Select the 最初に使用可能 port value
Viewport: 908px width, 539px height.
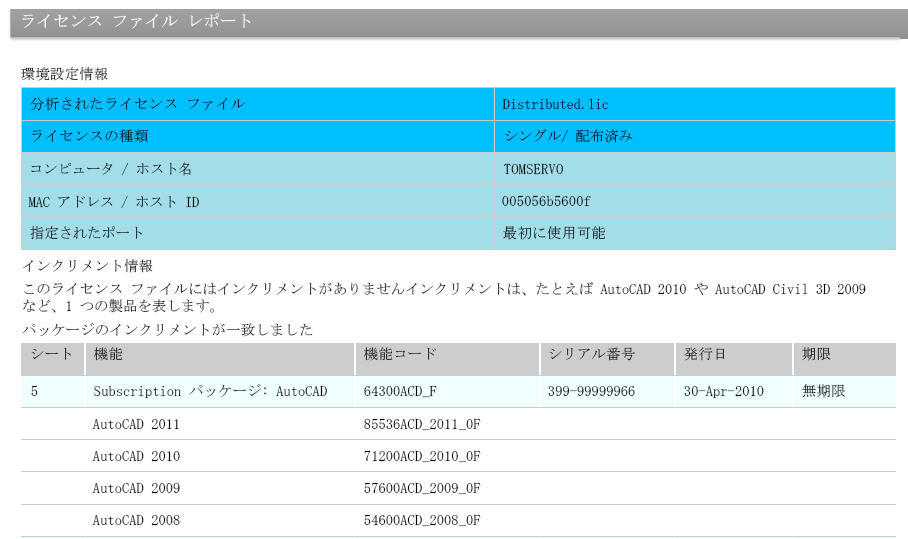click(x=554, y=233)
